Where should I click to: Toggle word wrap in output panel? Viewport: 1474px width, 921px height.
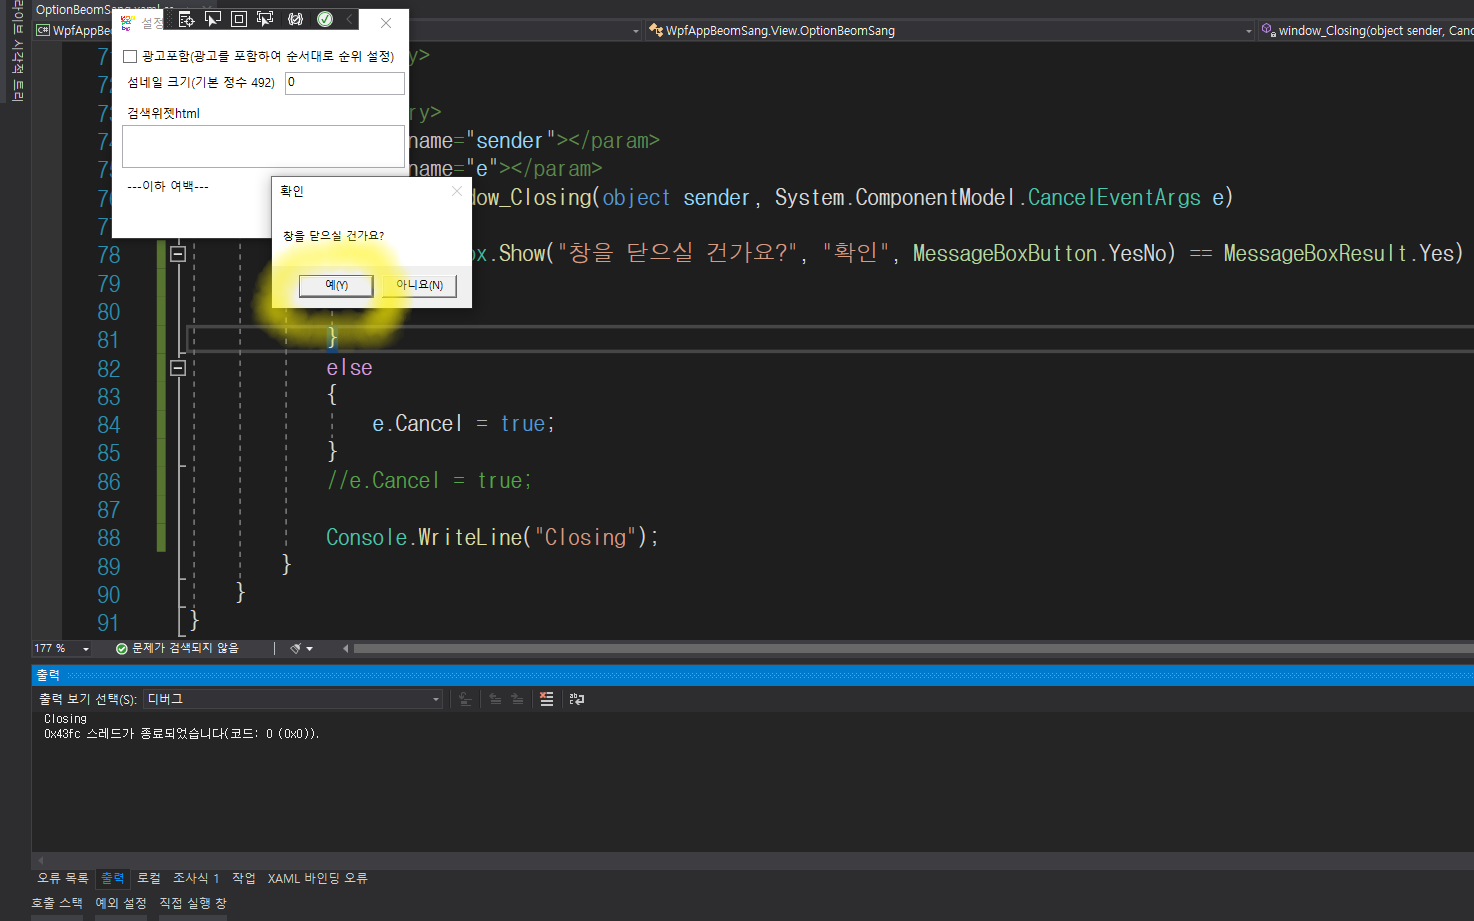577,699
